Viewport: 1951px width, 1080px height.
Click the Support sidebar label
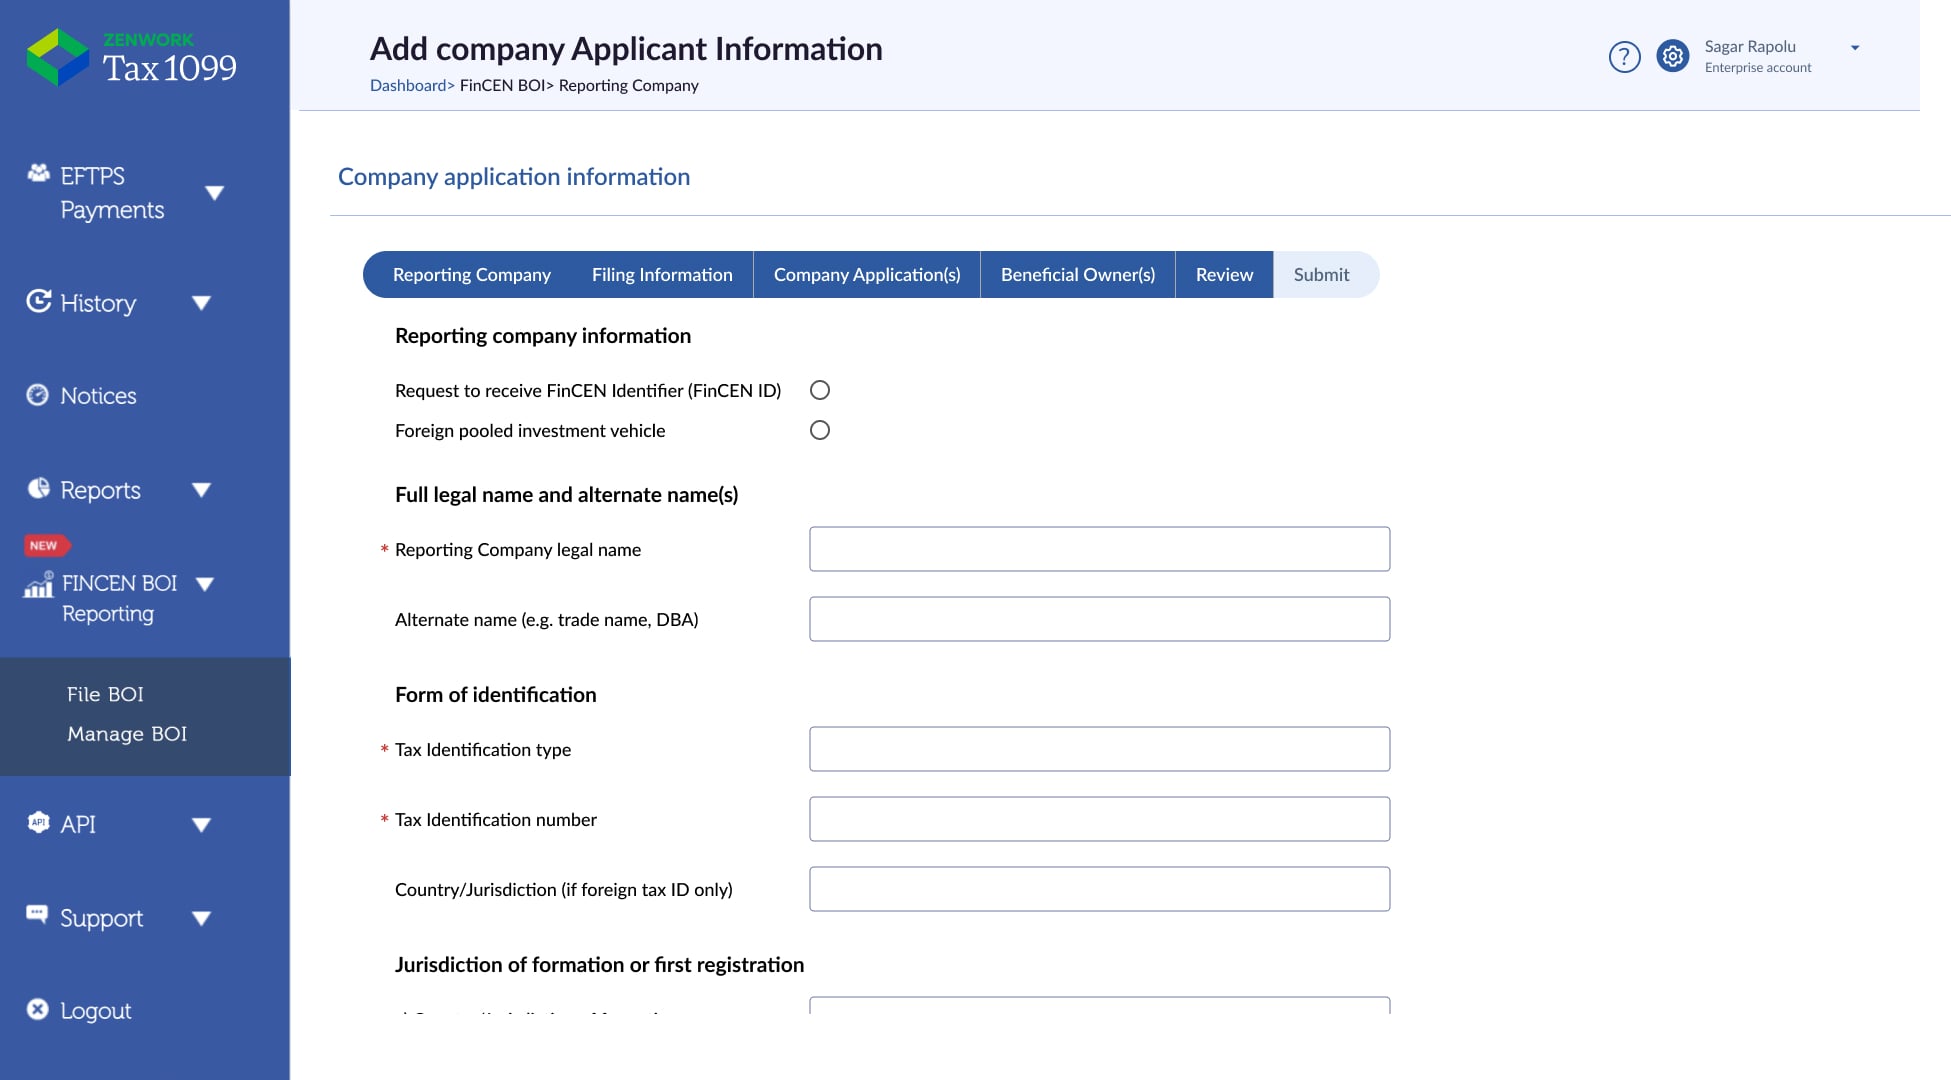[101, 918]
